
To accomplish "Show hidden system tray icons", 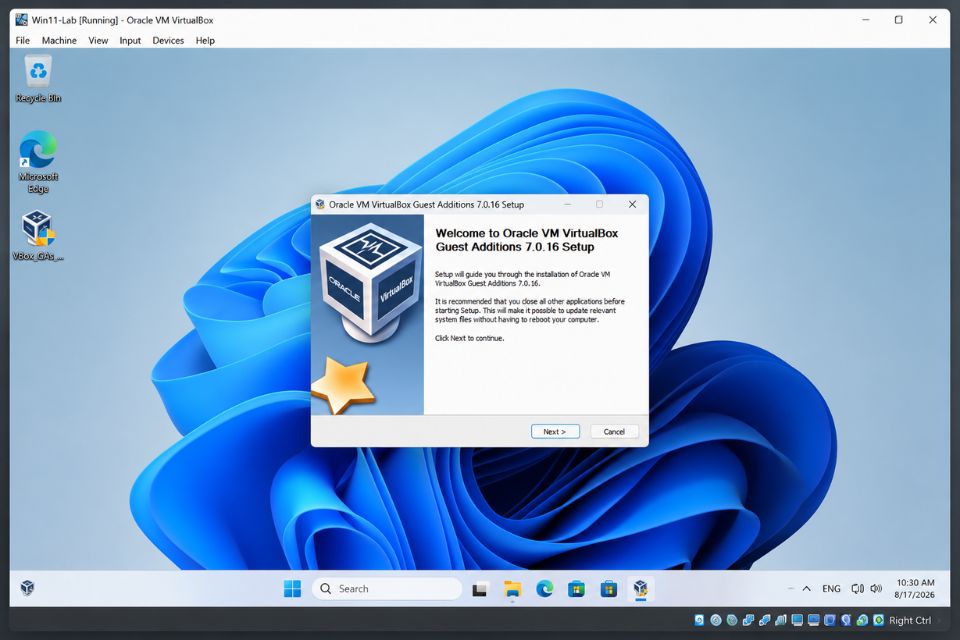I will tap(806, 589).
